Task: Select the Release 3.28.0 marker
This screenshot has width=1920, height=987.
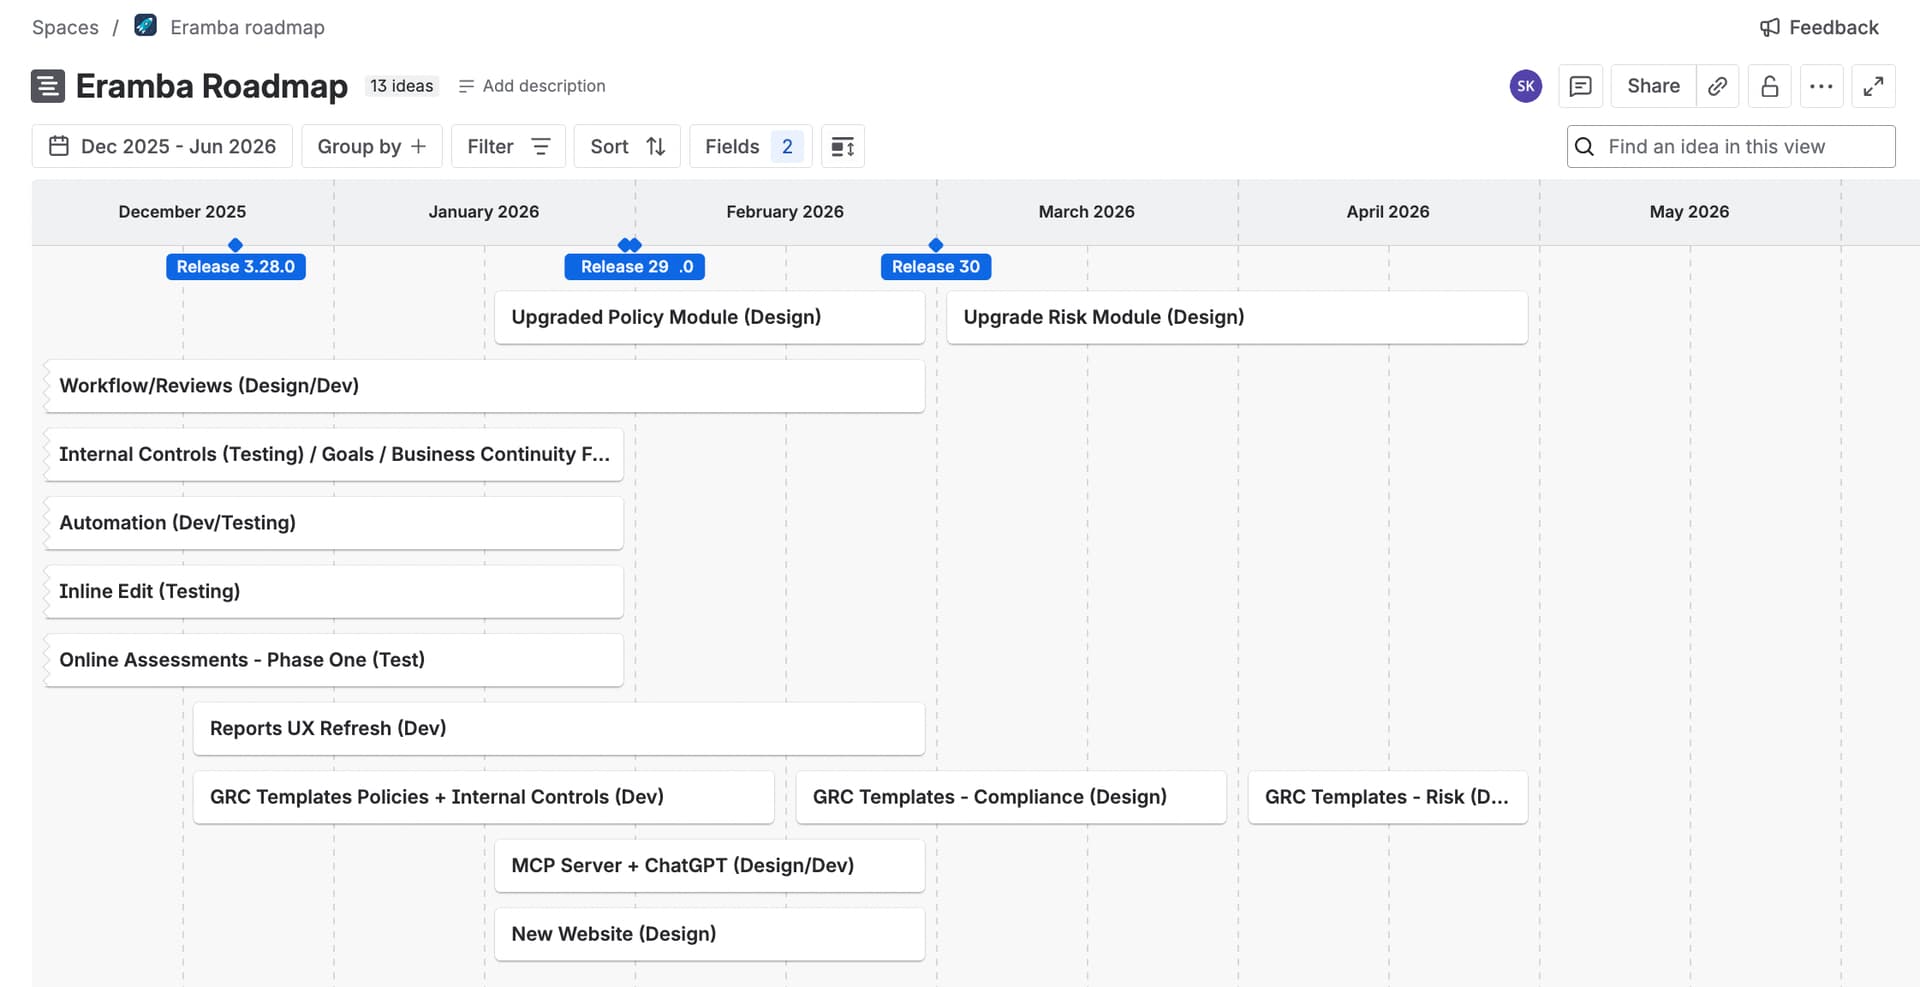Action: click(236, 267)
